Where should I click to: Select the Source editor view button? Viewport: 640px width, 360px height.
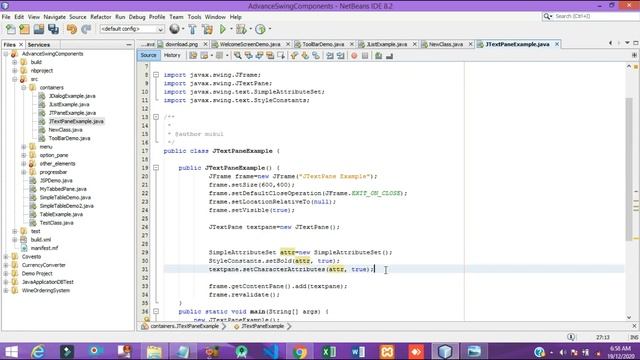pyautogui.click(x=148, y=56)
